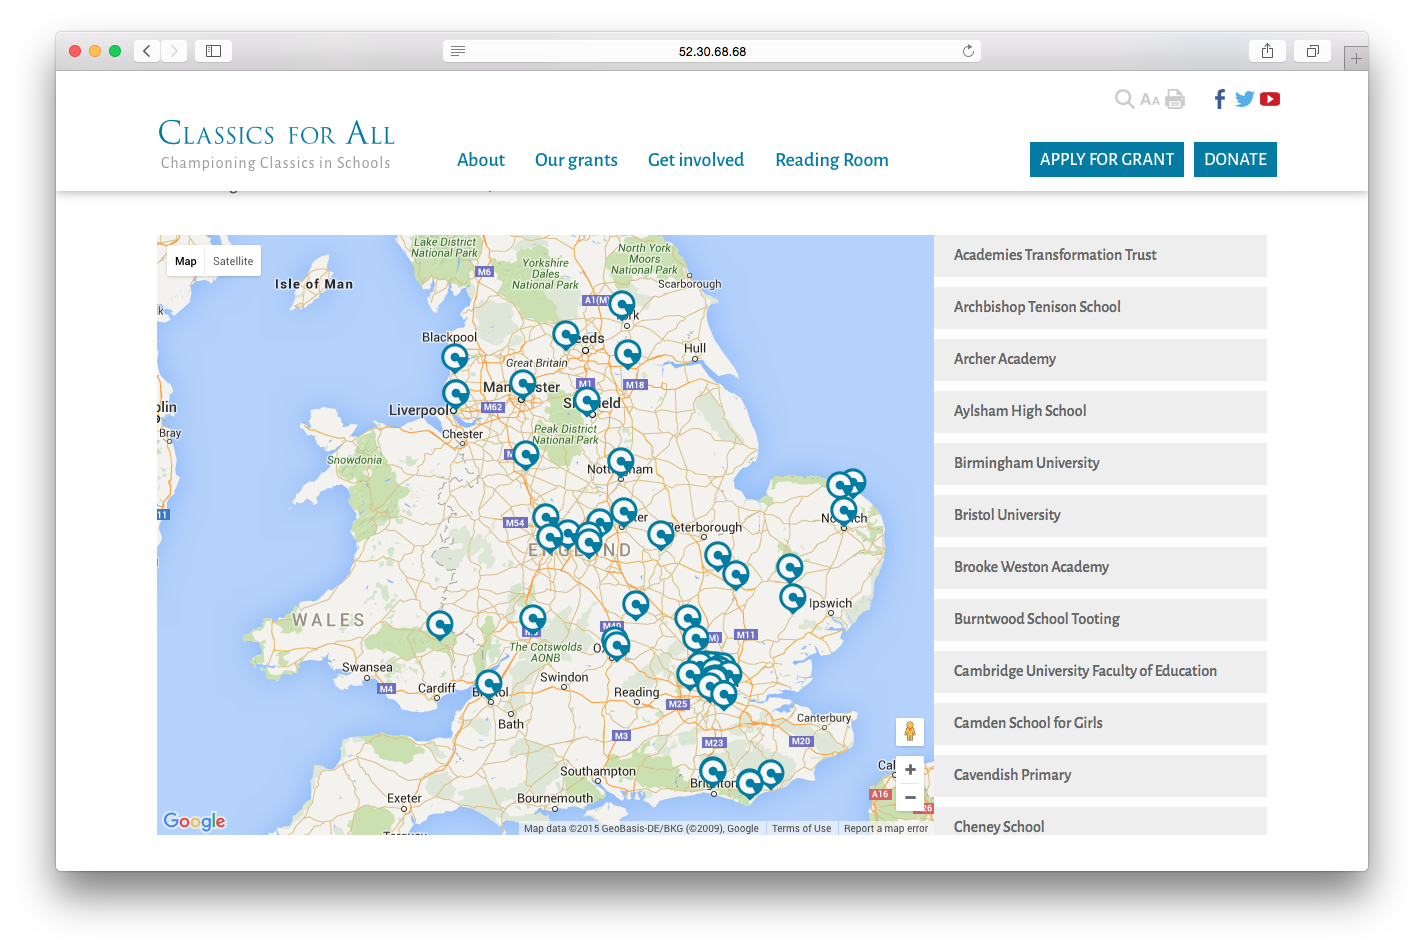This screenshot has height=951, width=1424.
Task: Switch map to Satellite view
Action: point(233,261)
